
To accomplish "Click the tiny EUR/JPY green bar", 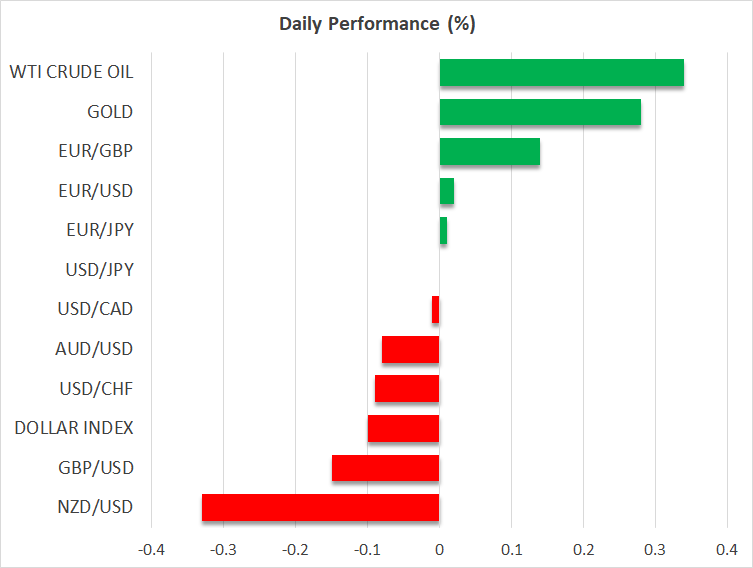I will point(443,231).
